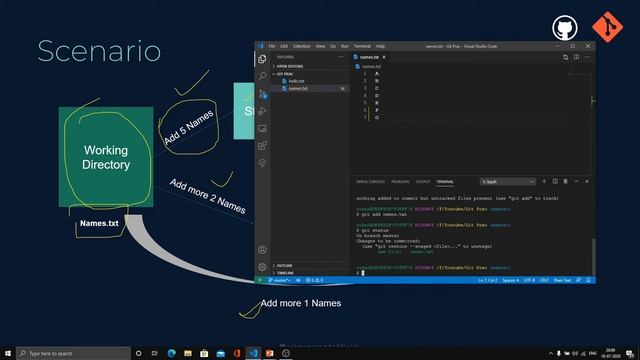The width and height of the screenshot is (640, 360).
Task: Open the Run menu
Action: [x=345, y=46]
